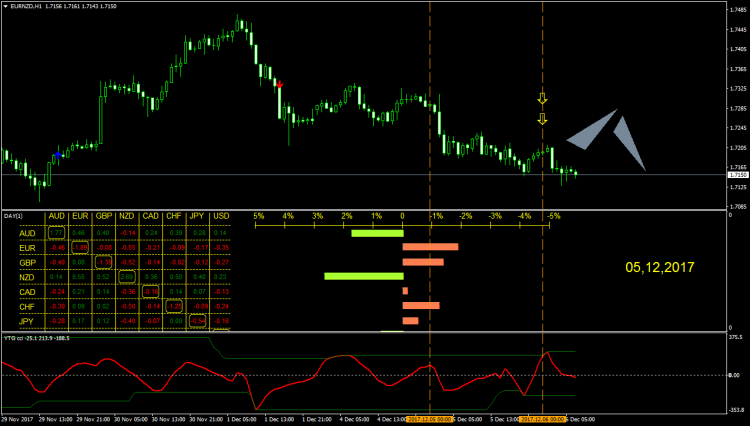Select the 2017.12.06 00:00 time axis label
The image size is (750, 426).
tap(542, 419)
